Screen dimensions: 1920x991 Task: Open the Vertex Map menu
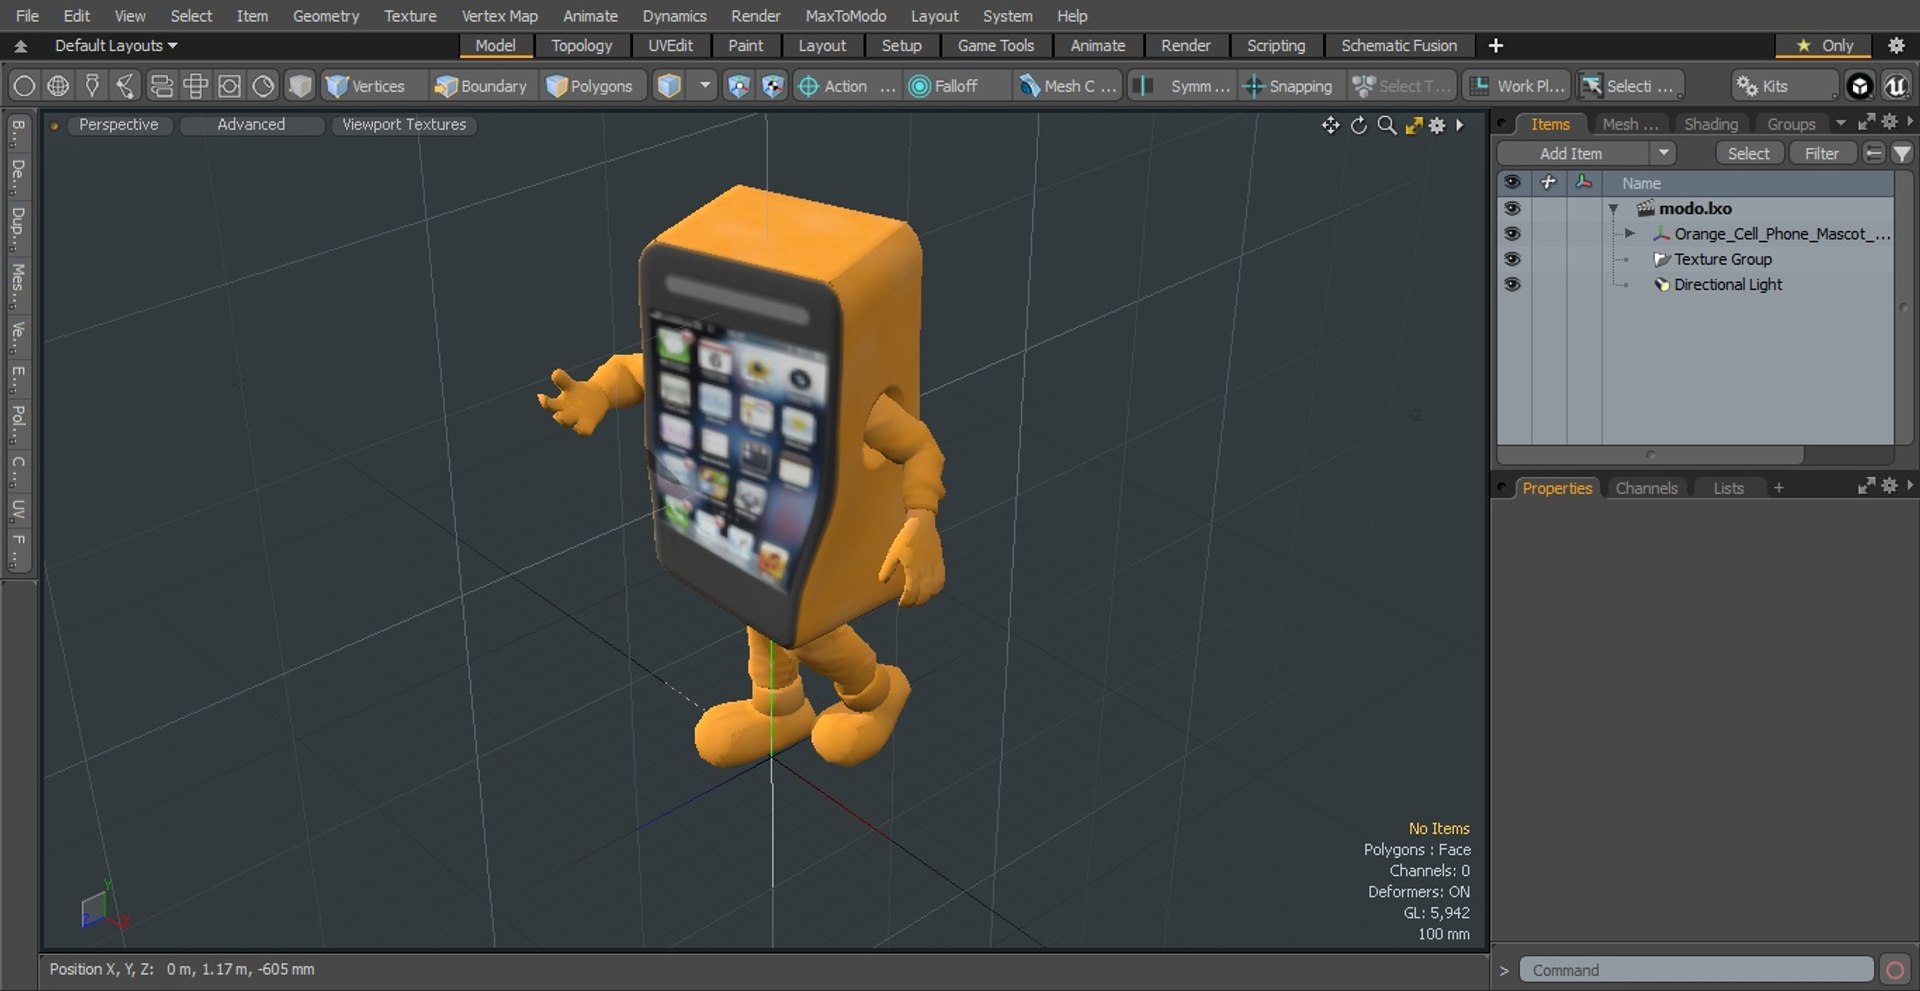click(499, 16)
